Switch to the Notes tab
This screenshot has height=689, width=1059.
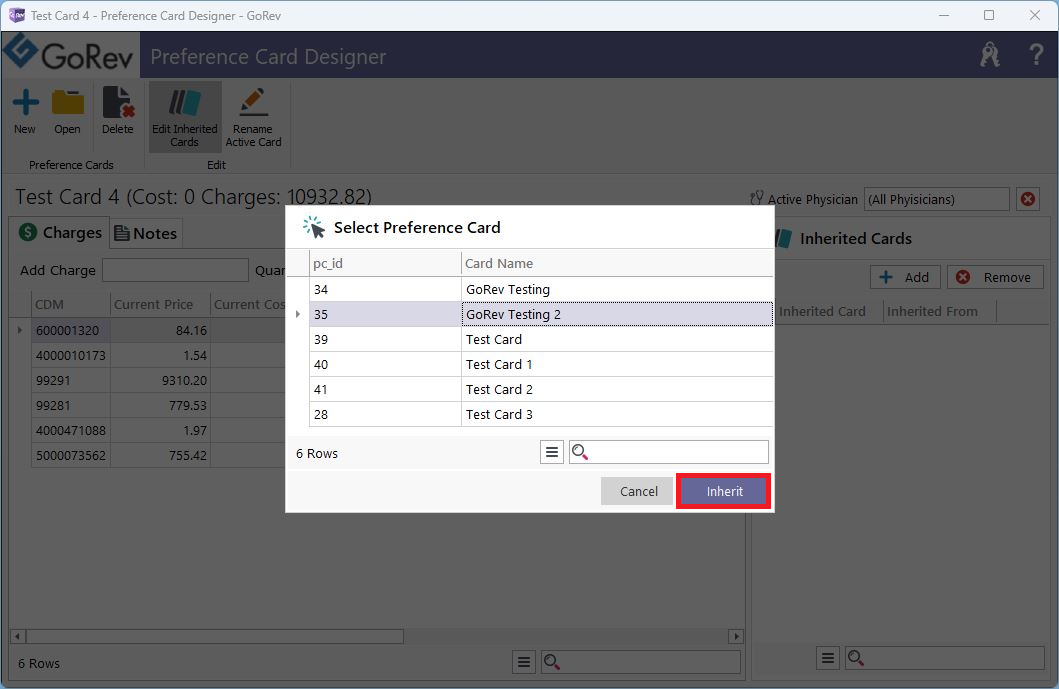[146, 234]
